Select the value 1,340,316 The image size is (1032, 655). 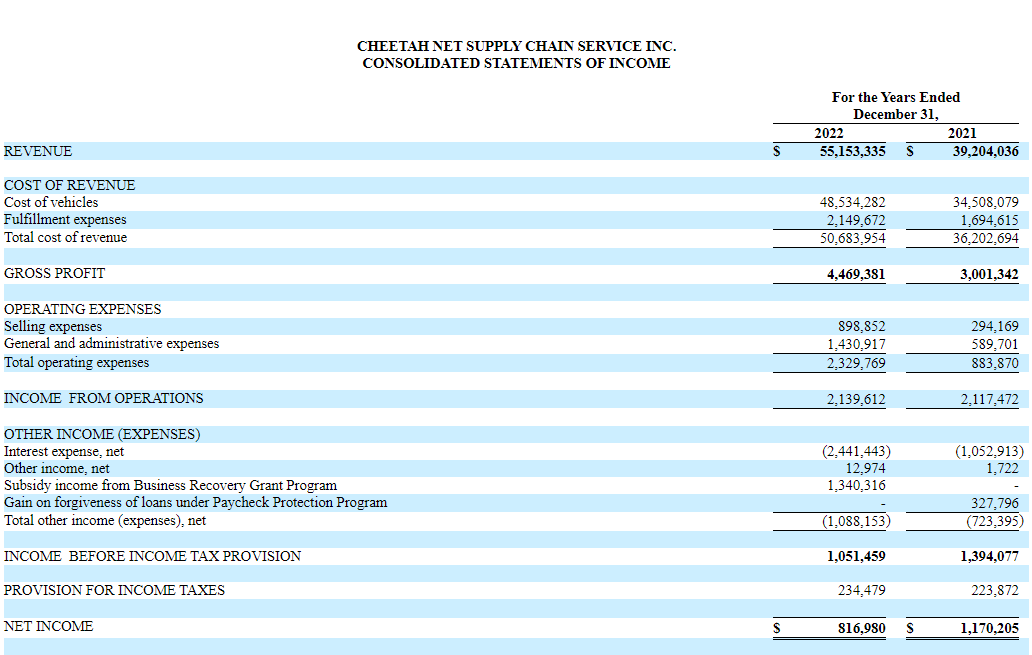point(856,486)
